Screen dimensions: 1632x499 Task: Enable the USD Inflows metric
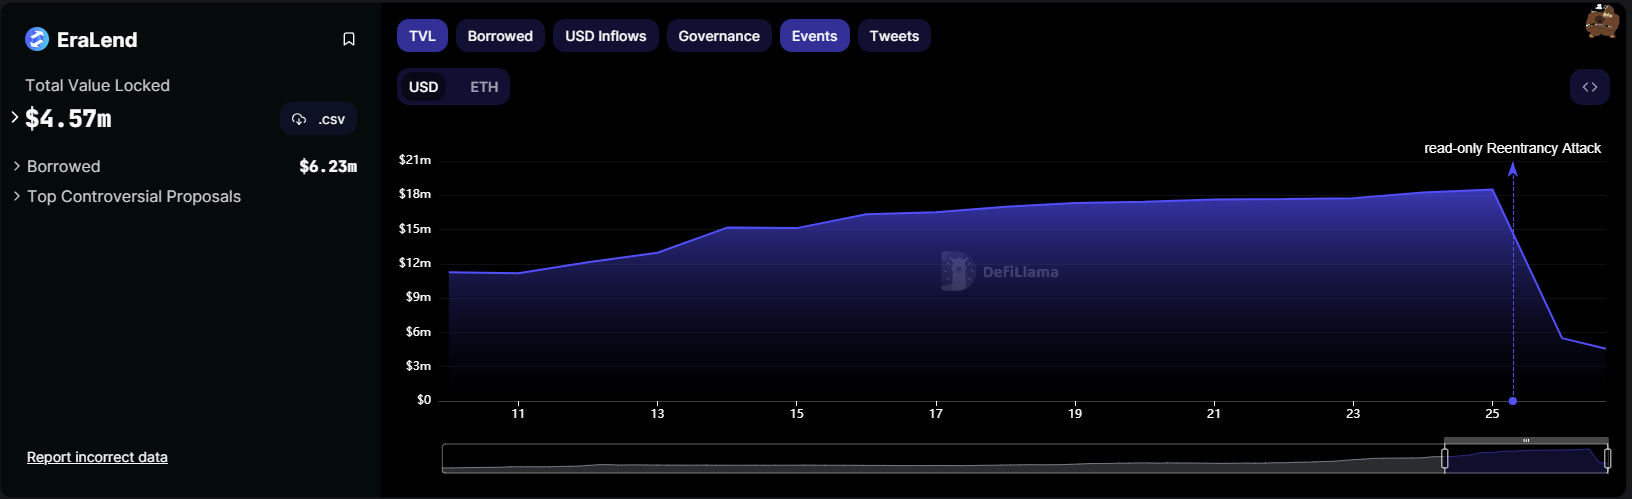605,36
